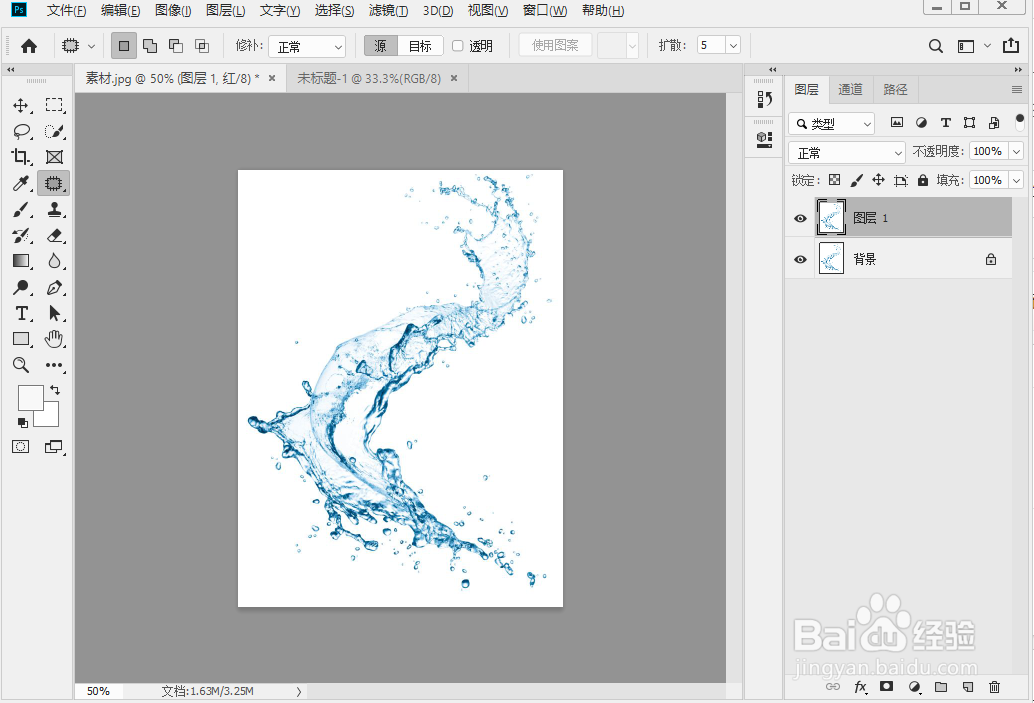Image resolution: width=1034 pixels, height=703 pixels.
Task: Select the Brush tool
Action: pos(21,210)
